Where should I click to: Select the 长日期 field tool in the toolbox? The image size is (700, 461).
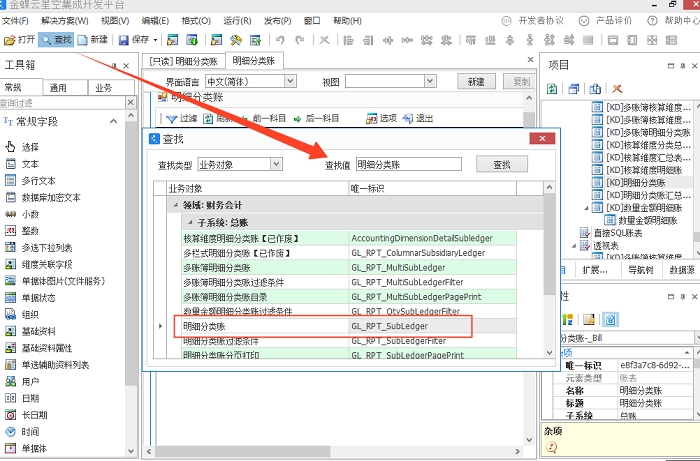(33, 414)
